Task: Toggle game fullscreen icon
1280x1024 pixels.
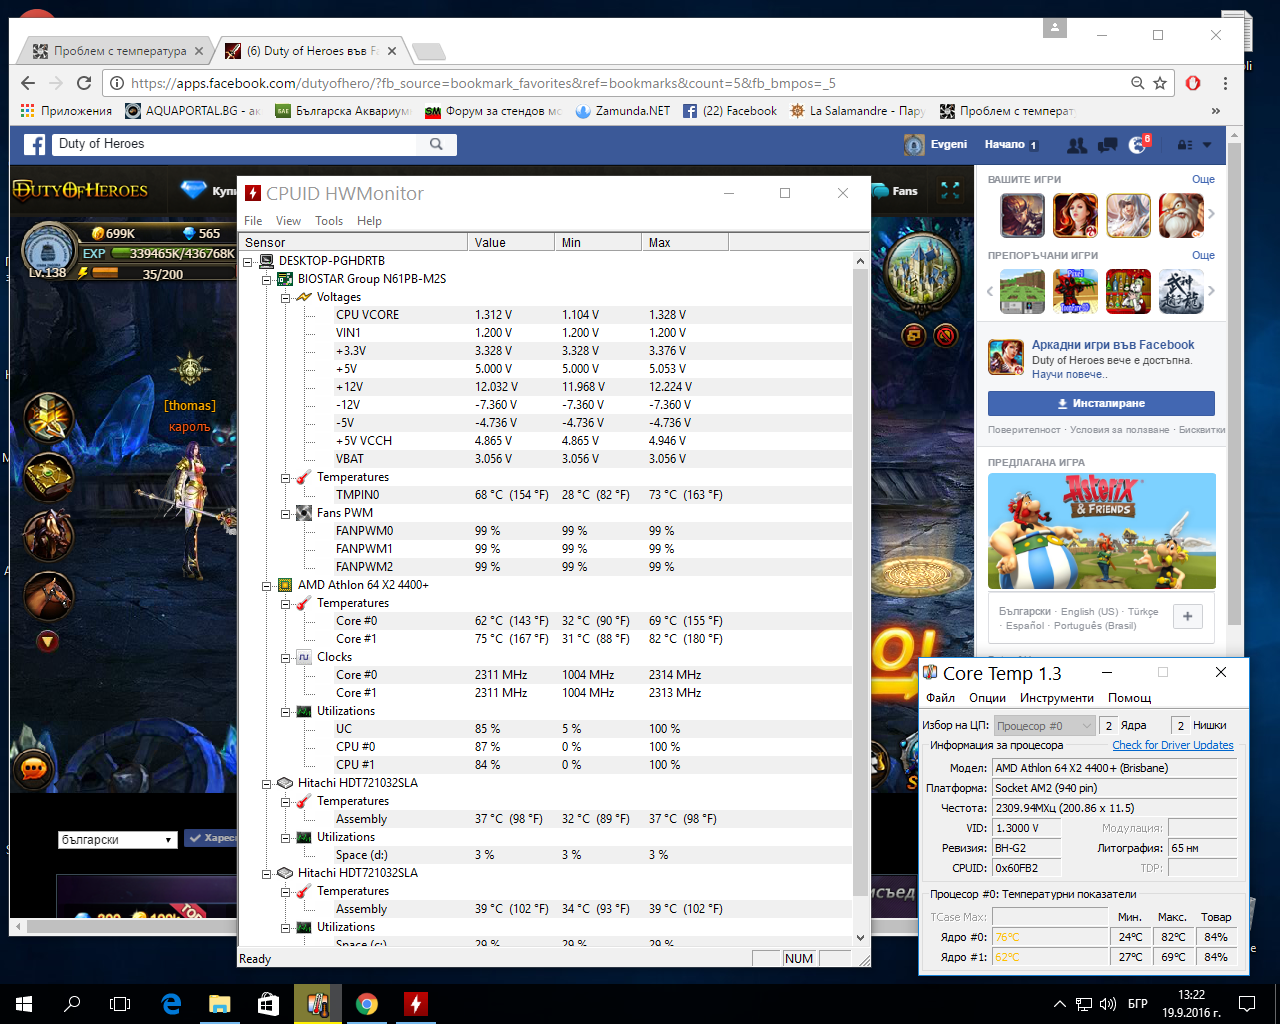Action: pyautogui.click(x=950, y=190)
